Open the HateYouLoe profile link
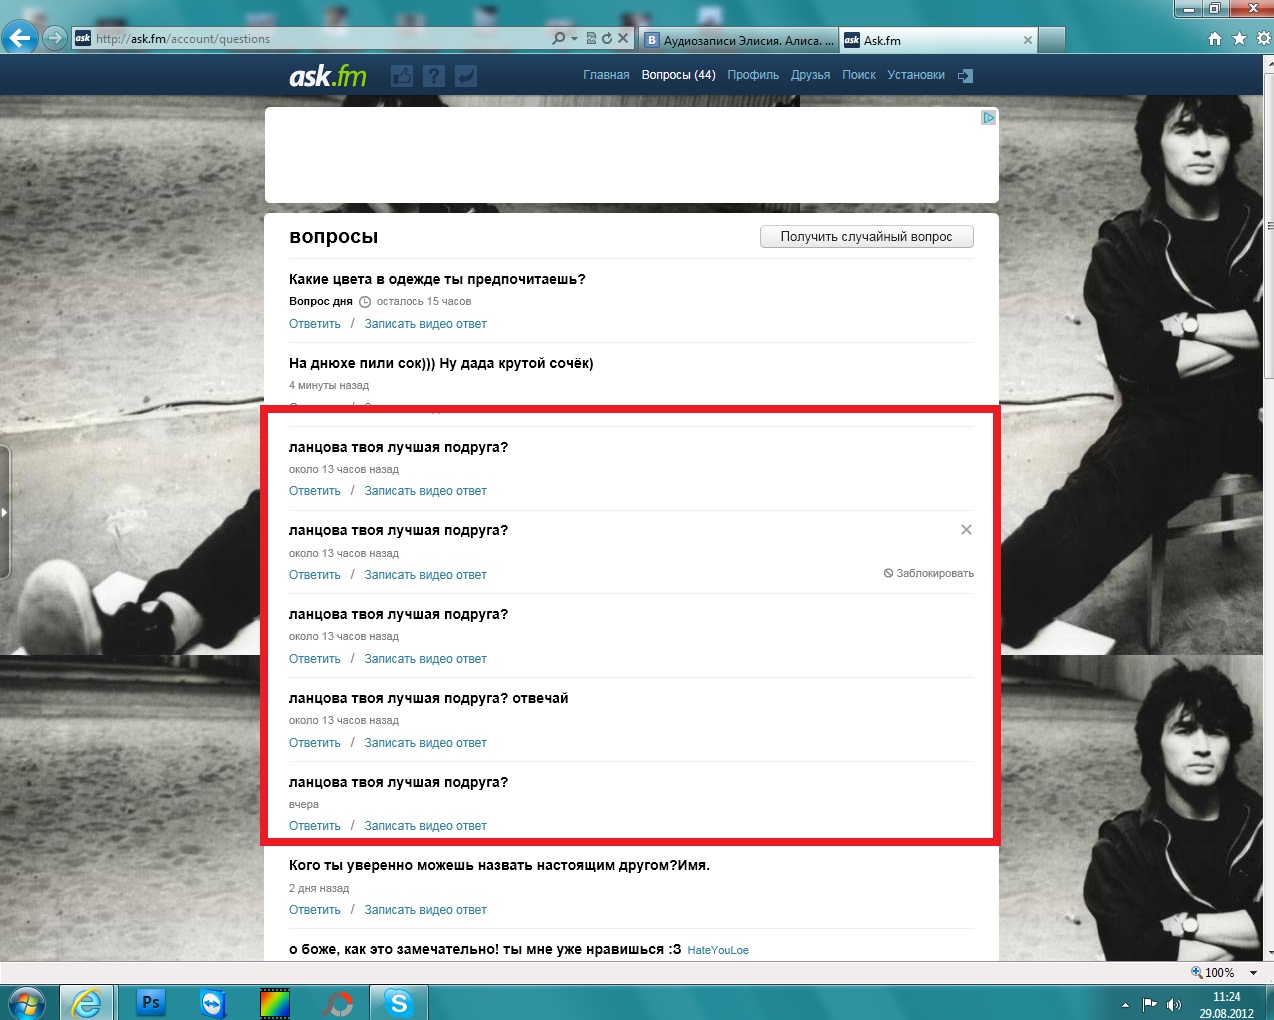 (718, 950)
